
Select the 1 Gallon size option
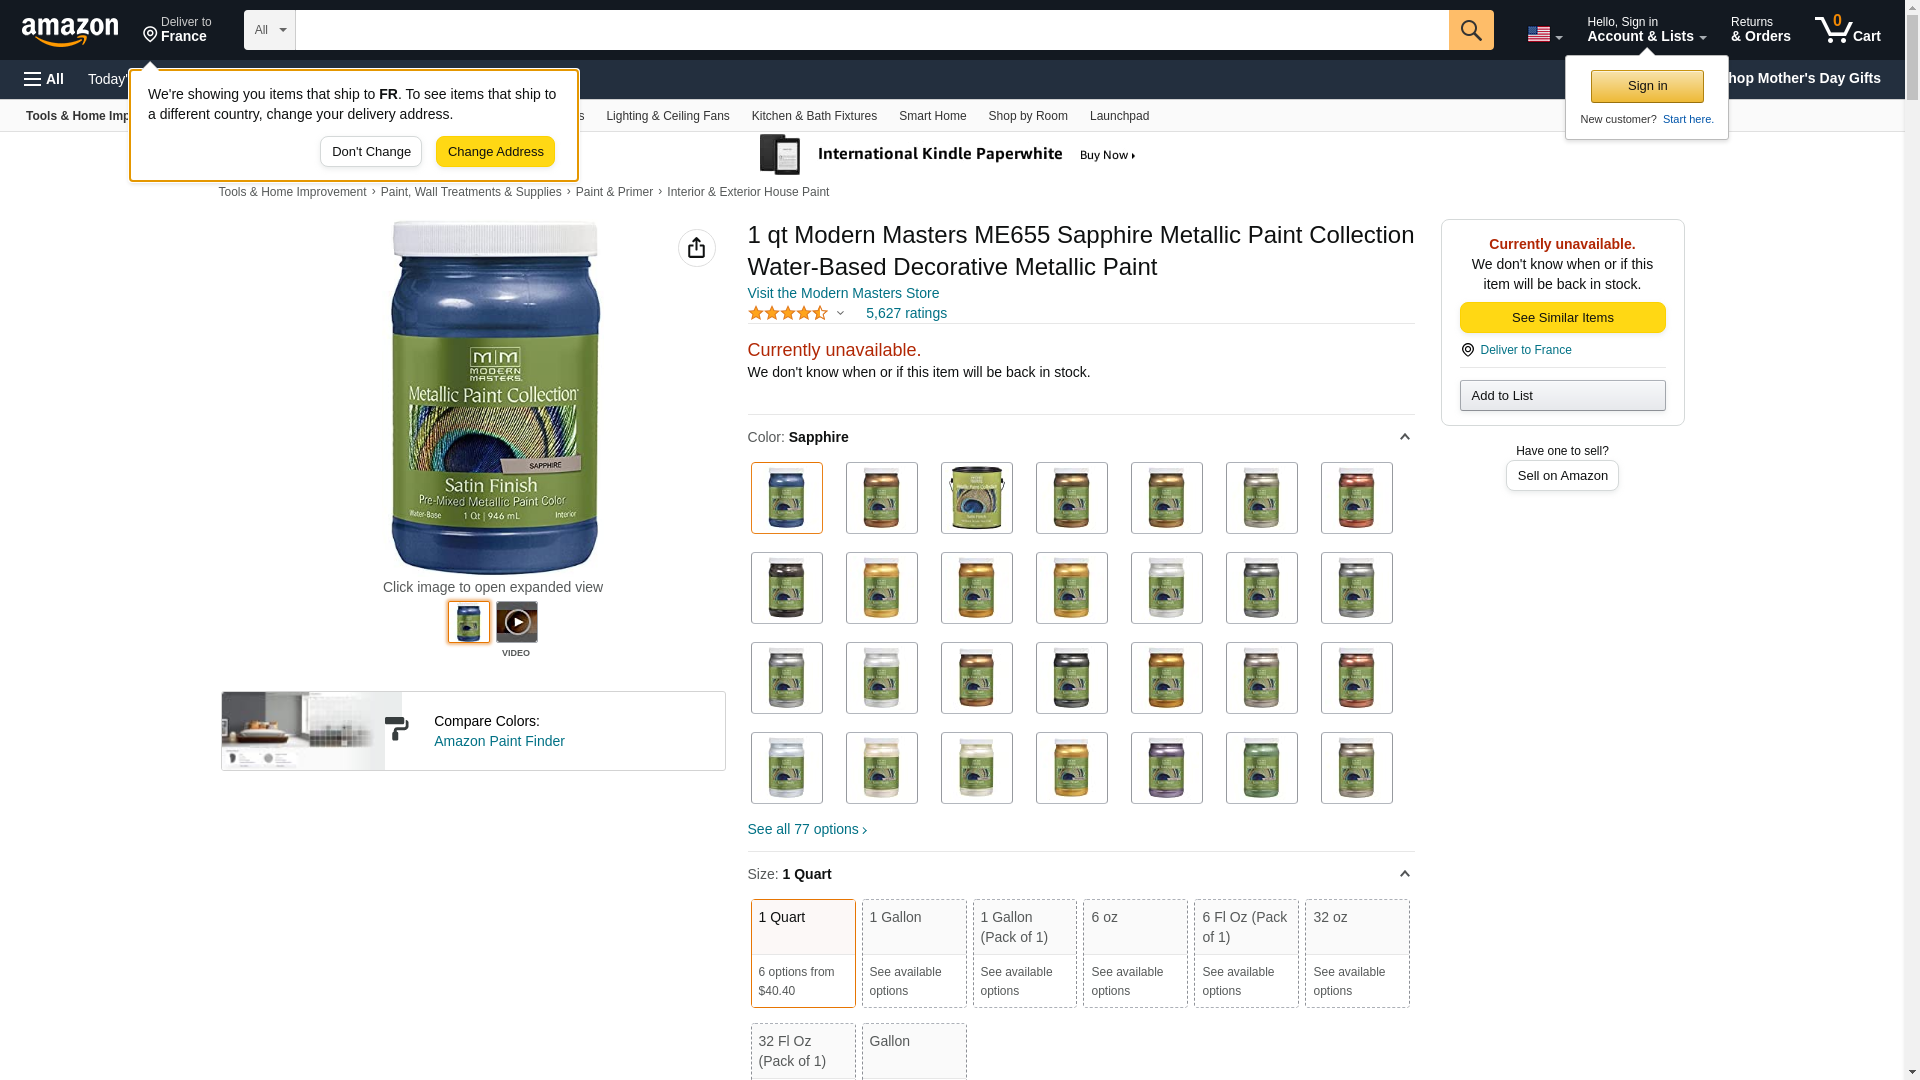(x=913, y=952)
